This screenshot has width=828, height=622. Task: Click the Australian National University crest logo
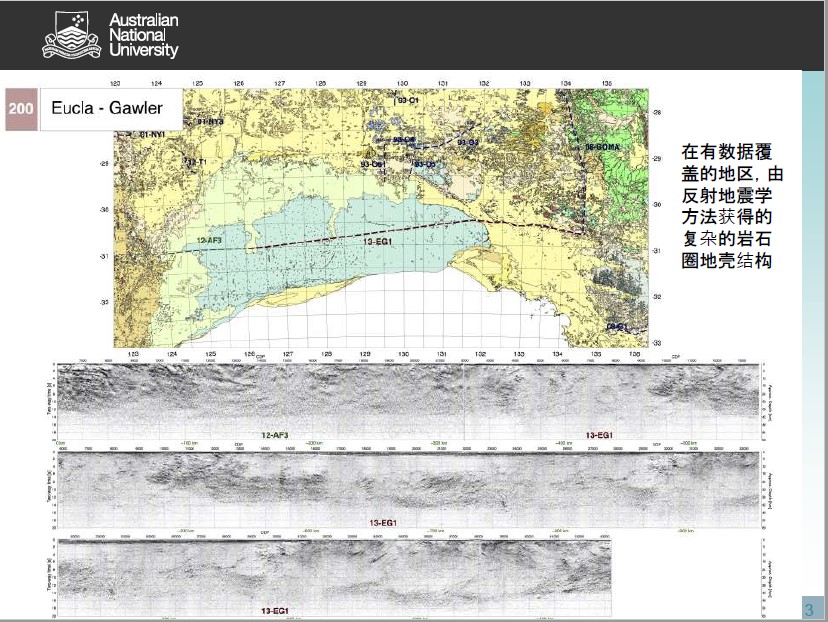(x=70, y=36)
